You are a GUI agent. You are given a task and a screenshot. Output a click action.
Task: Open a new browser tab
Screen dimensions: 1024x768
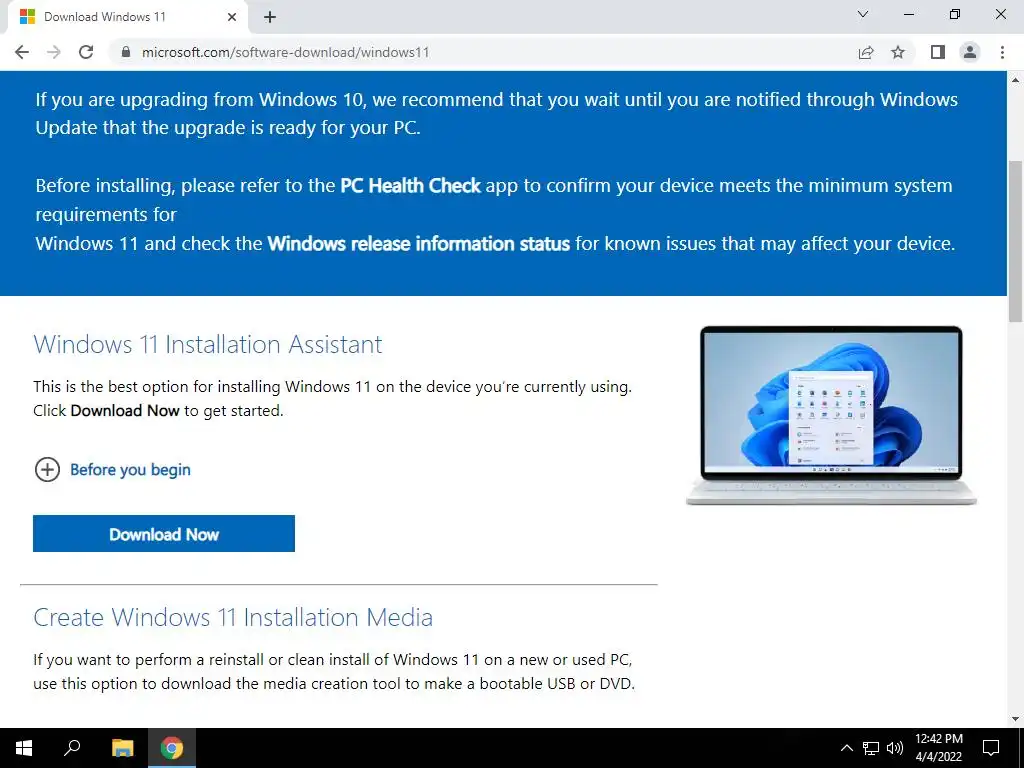tap(270, 18)
